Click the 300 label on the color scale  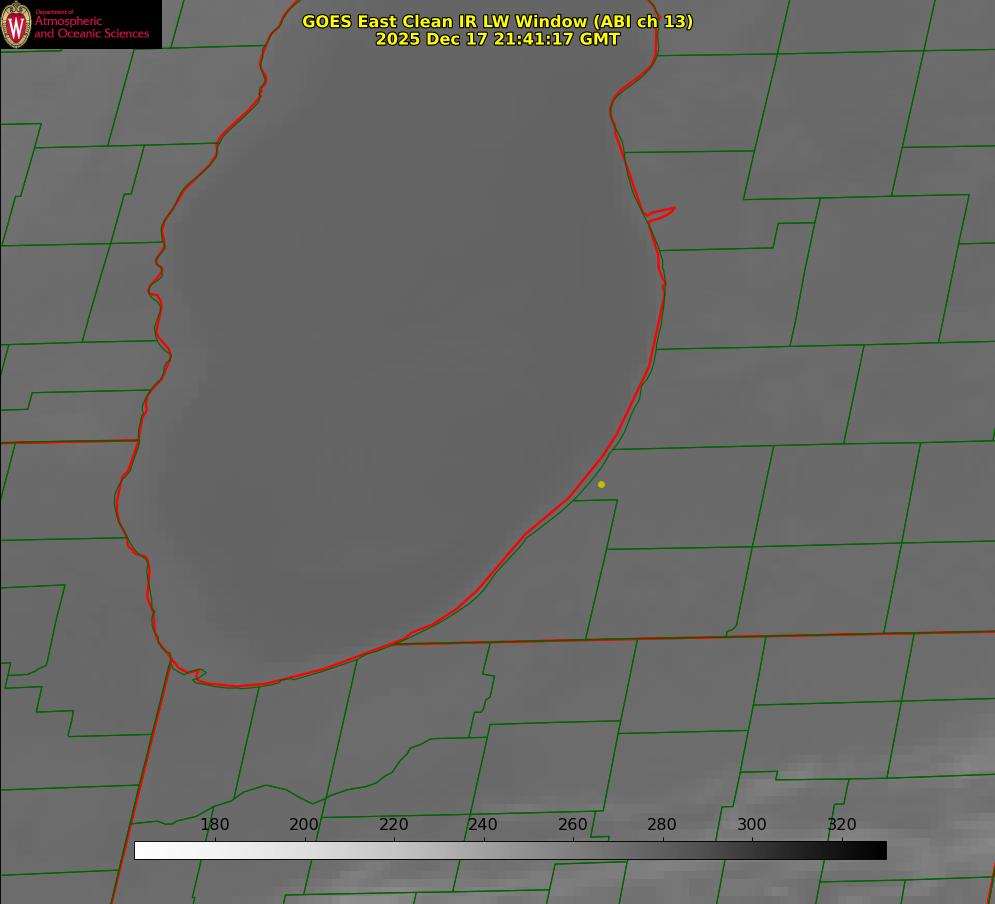(752, 824)
